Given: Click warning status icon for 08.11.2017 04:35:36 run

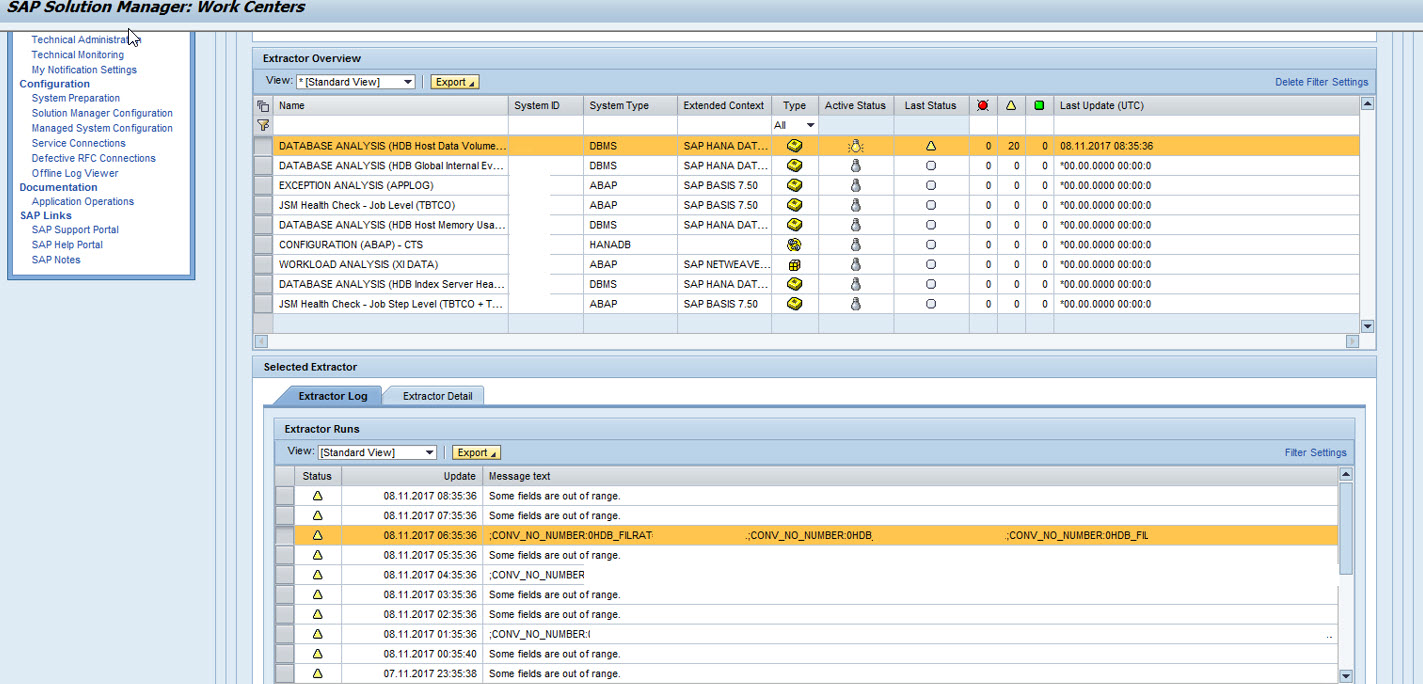Looking at the screenshot, I should [x=317, y=575].
